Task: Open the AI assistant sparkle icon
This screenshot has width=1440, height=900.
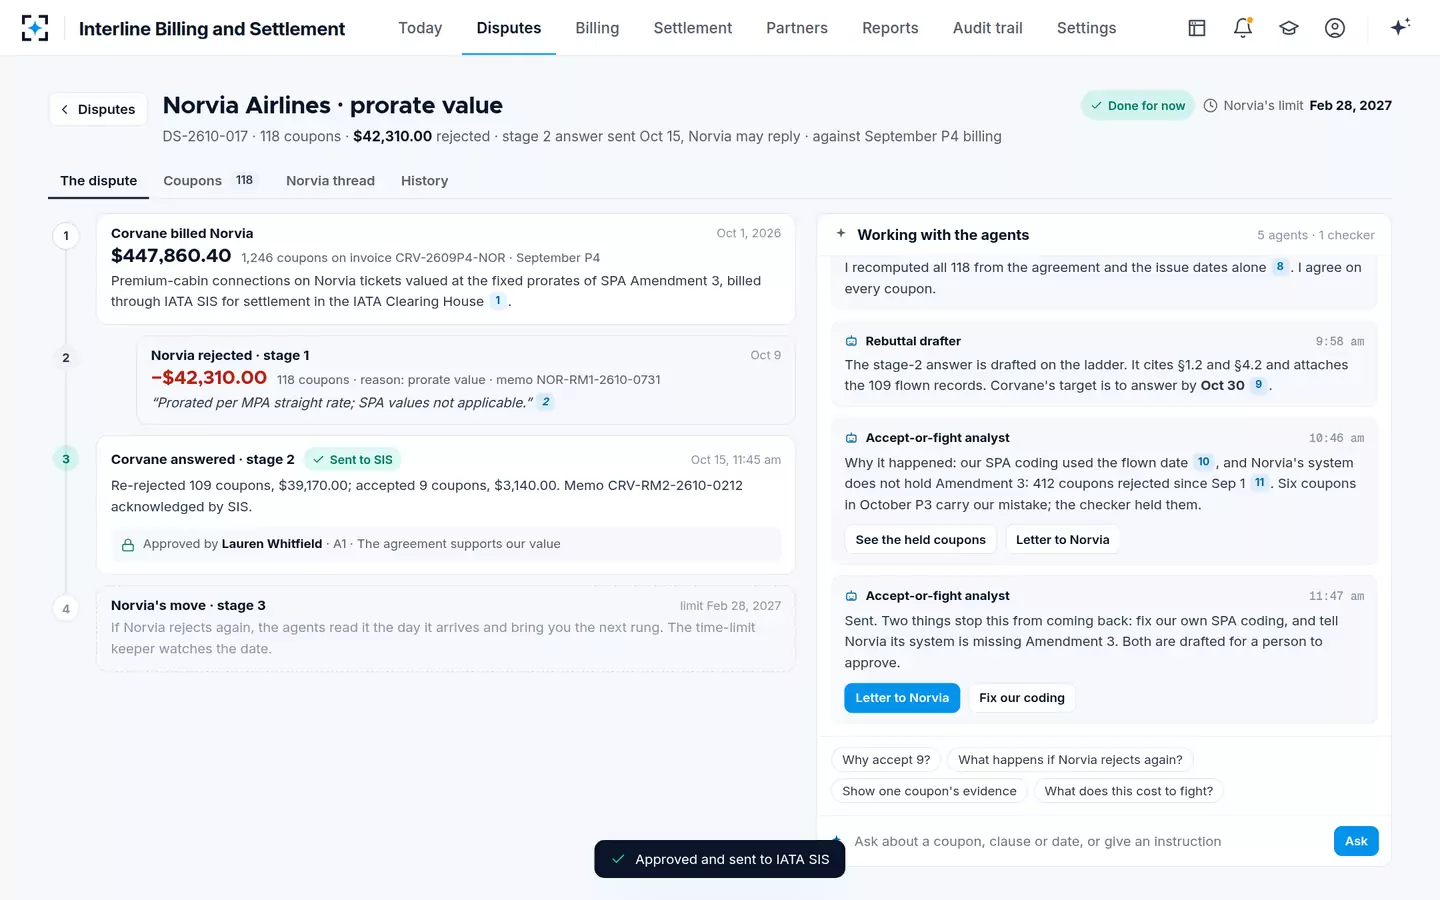Action: coord(1400,27)
